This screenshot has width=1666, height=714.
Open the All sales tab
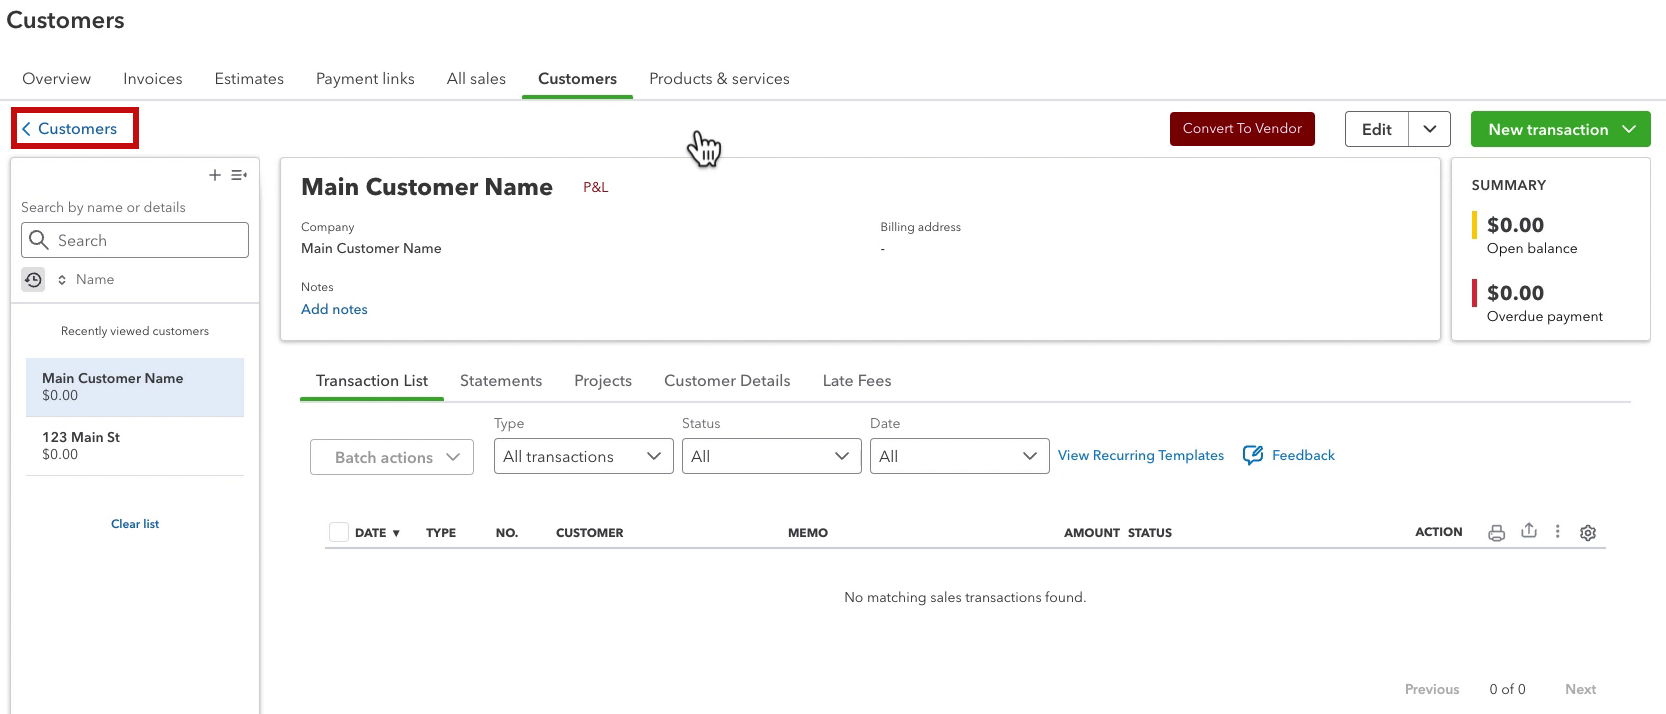click(476, 79)
